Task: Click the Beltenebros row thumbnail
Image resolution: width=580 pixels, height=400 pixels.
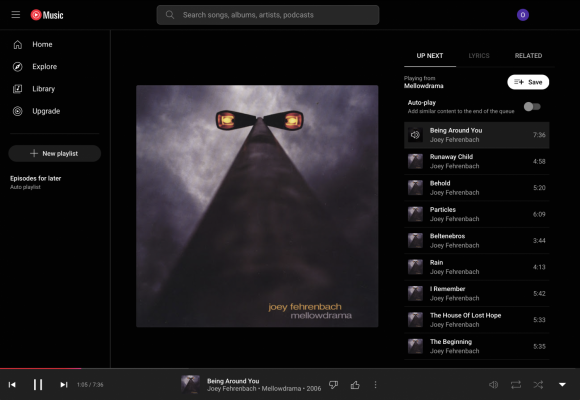Action: click(415, 241)
